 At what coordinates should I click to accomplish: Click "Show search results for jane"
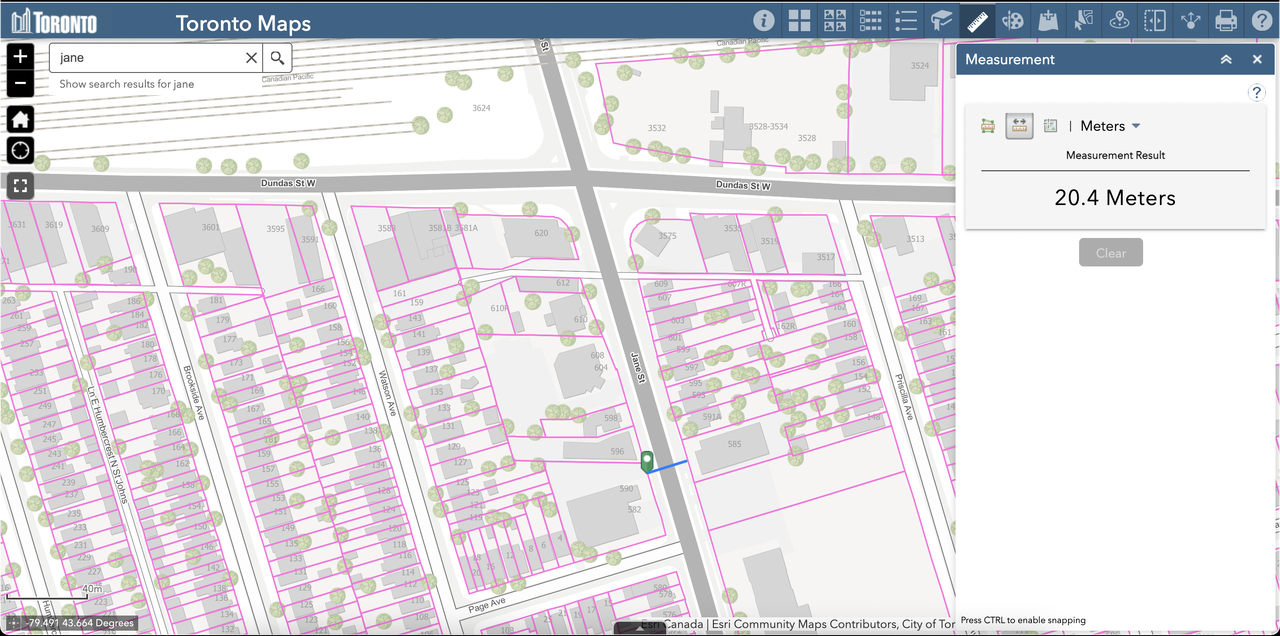(127, 84)
